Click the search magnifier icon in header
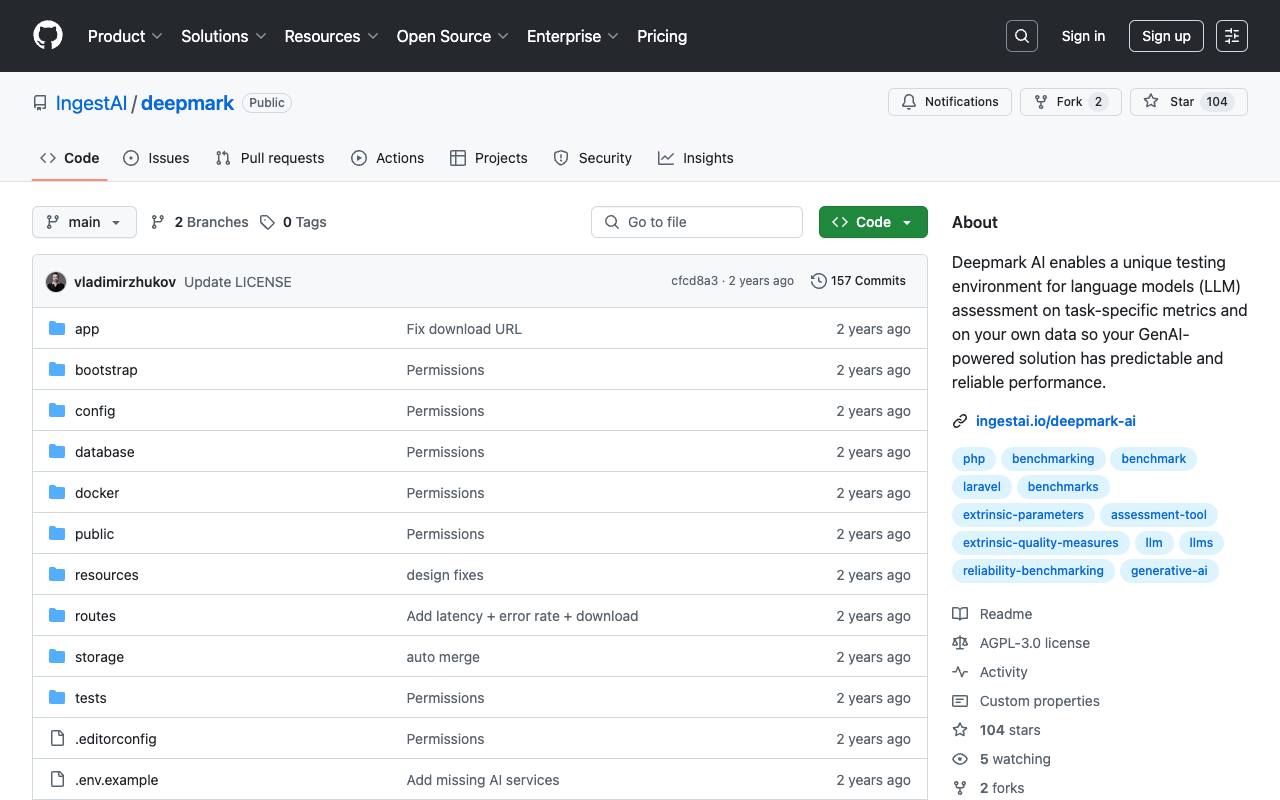Screen dimensions: 1280x800 (x=1022, y=36)
